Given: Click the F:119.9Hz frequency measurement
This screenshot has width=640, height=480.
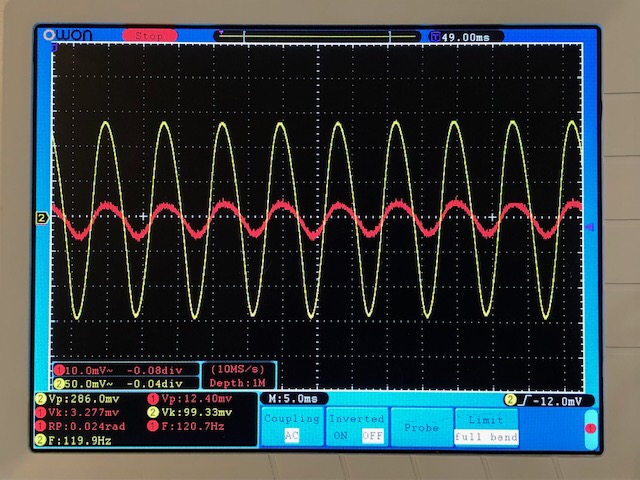Looking at the screenshot, I should coord(80,440).
